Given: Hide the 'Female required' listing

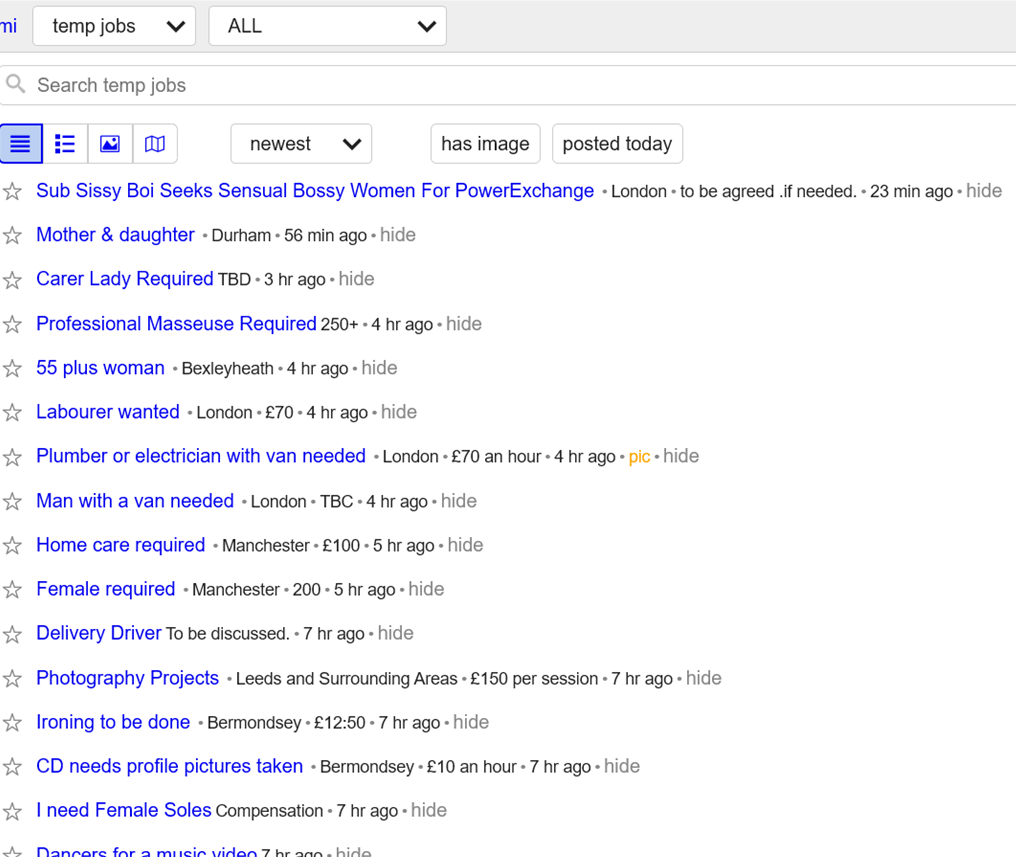Looking at the screenshot, I should (x=426, y=589).
